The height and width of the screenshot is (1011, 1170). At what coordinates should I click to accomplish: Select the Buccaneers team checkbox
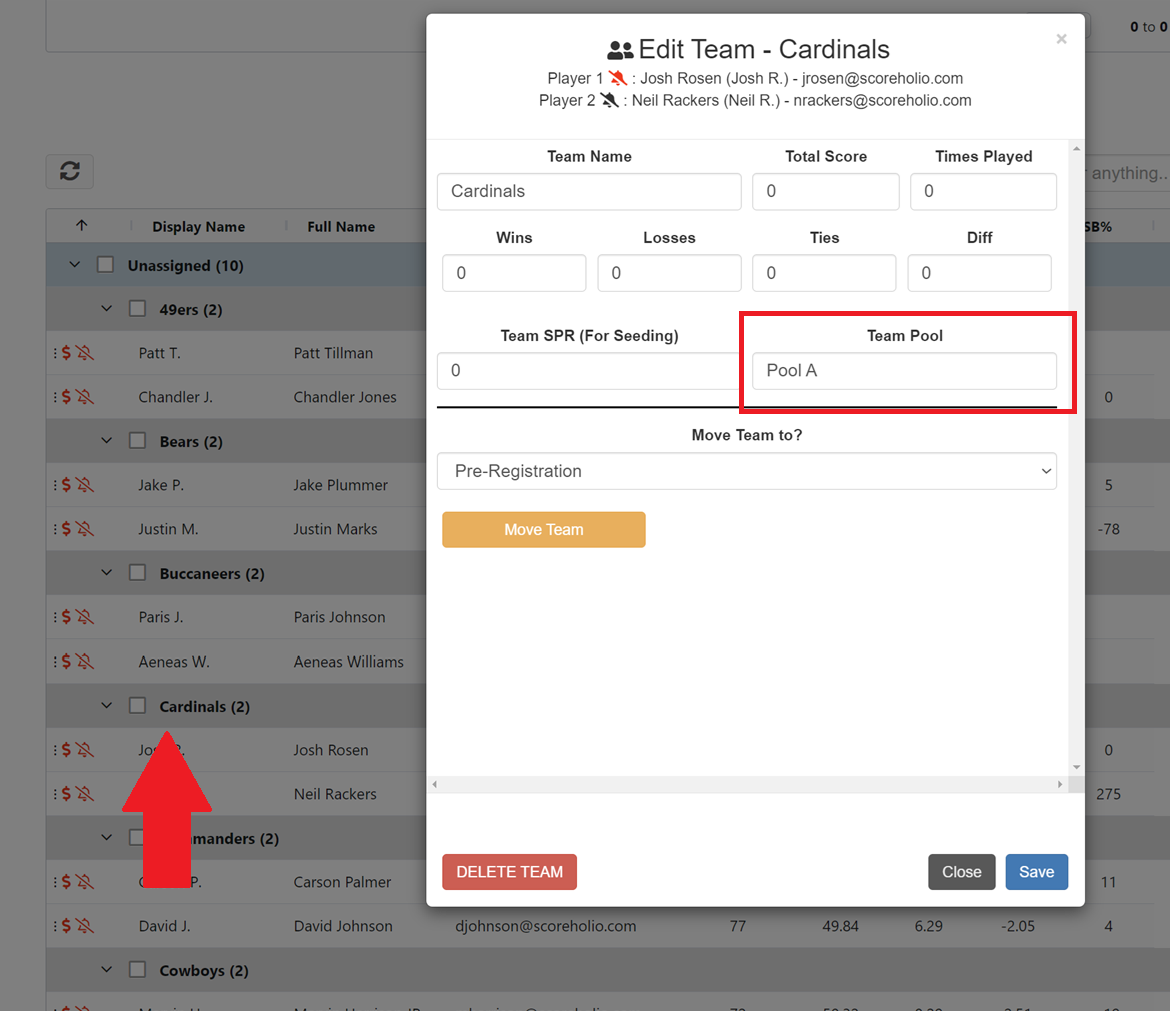click(x=137, y=573)
